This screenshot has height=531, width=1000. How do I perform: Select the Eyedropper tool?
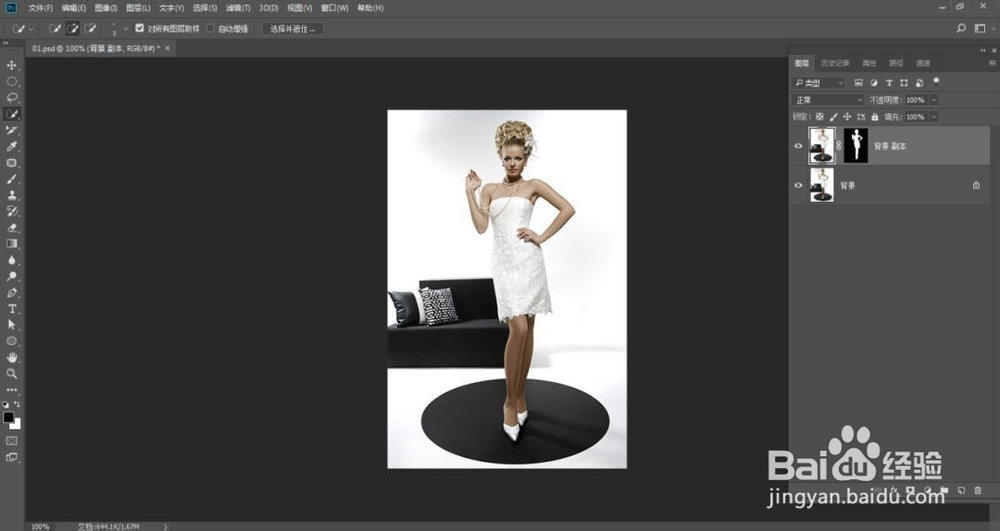11,147
